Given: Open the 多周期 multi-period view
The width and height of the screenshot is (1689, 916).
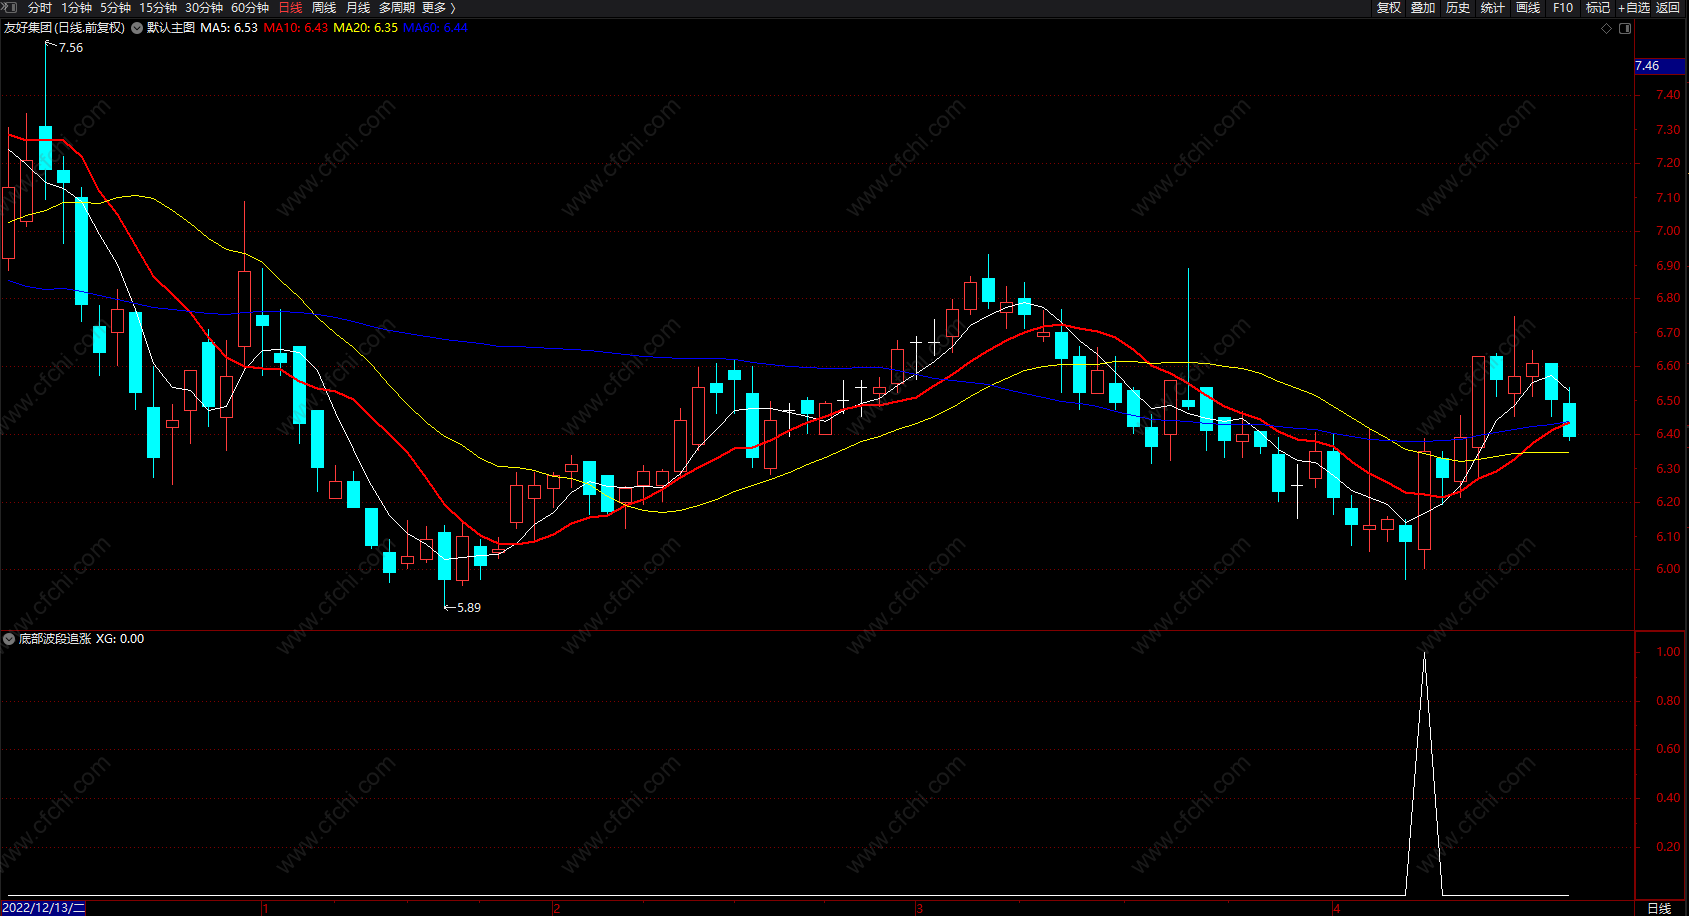Looking at the screenshot, I should (x=397, y=7).
